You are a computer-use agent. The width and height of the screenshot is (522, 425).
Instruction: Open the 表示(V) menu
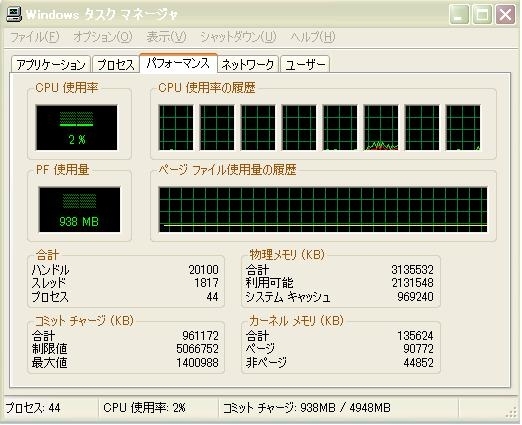pos(166,37)
